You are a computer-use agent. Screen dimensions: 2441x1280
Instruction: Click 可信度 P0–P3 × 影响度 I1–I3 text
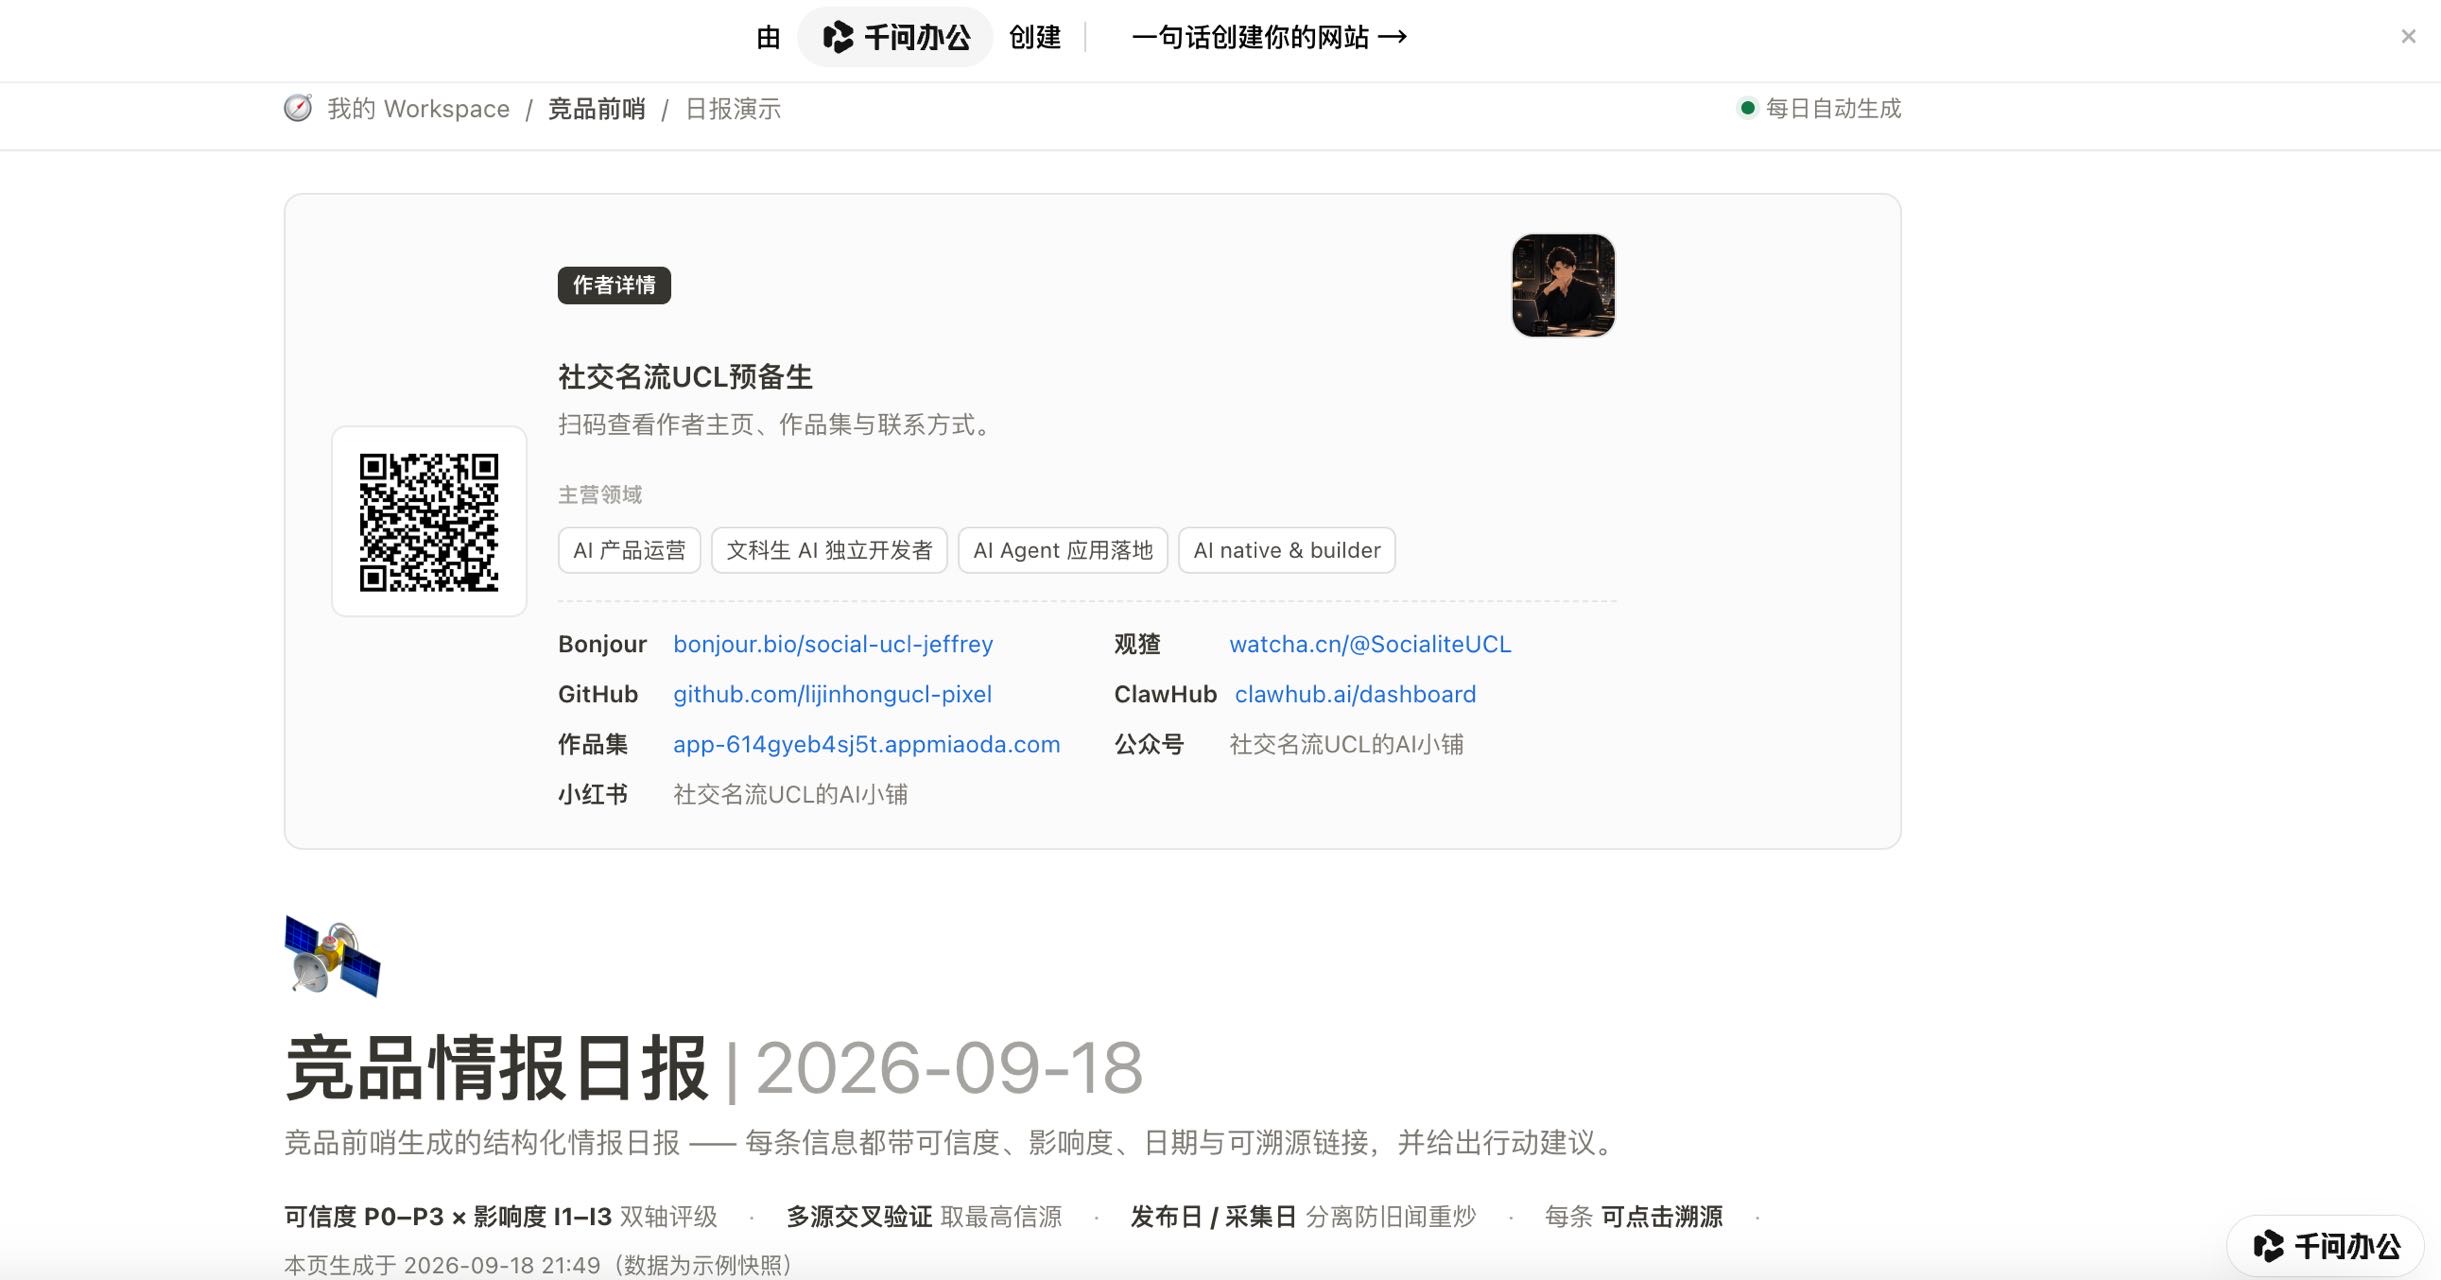click(x=448, y=1217)
